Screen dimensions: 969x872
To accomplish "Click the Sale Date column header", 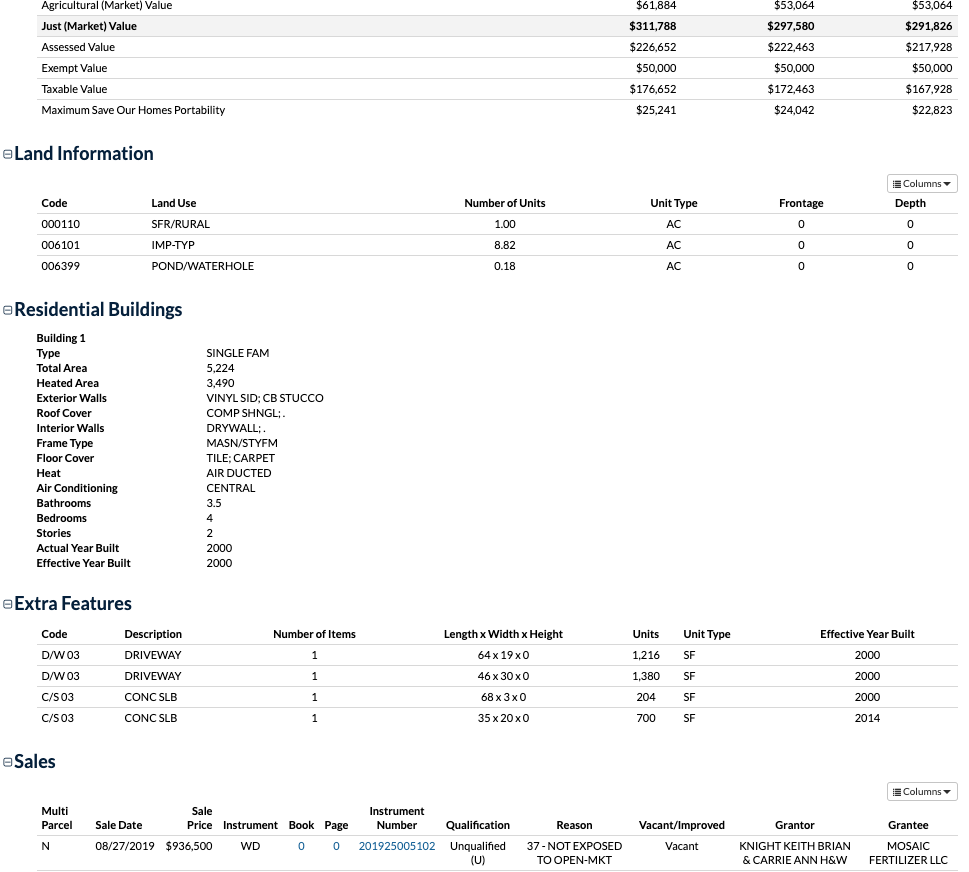I will point(118,825).
